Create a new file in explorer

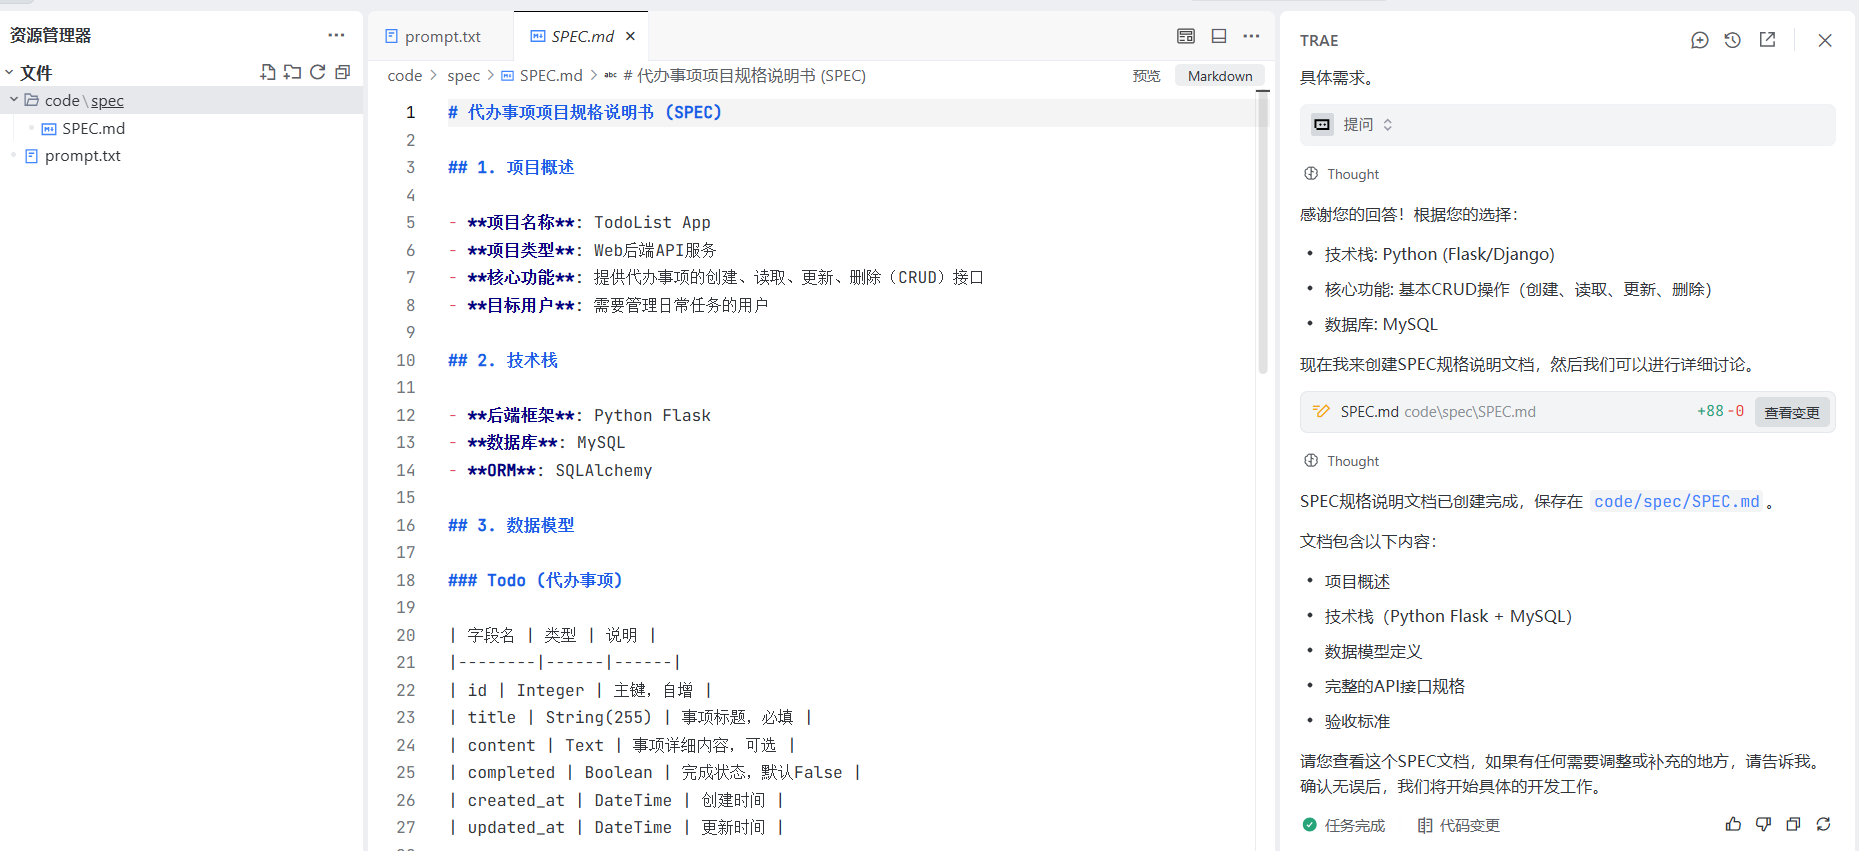267,72
